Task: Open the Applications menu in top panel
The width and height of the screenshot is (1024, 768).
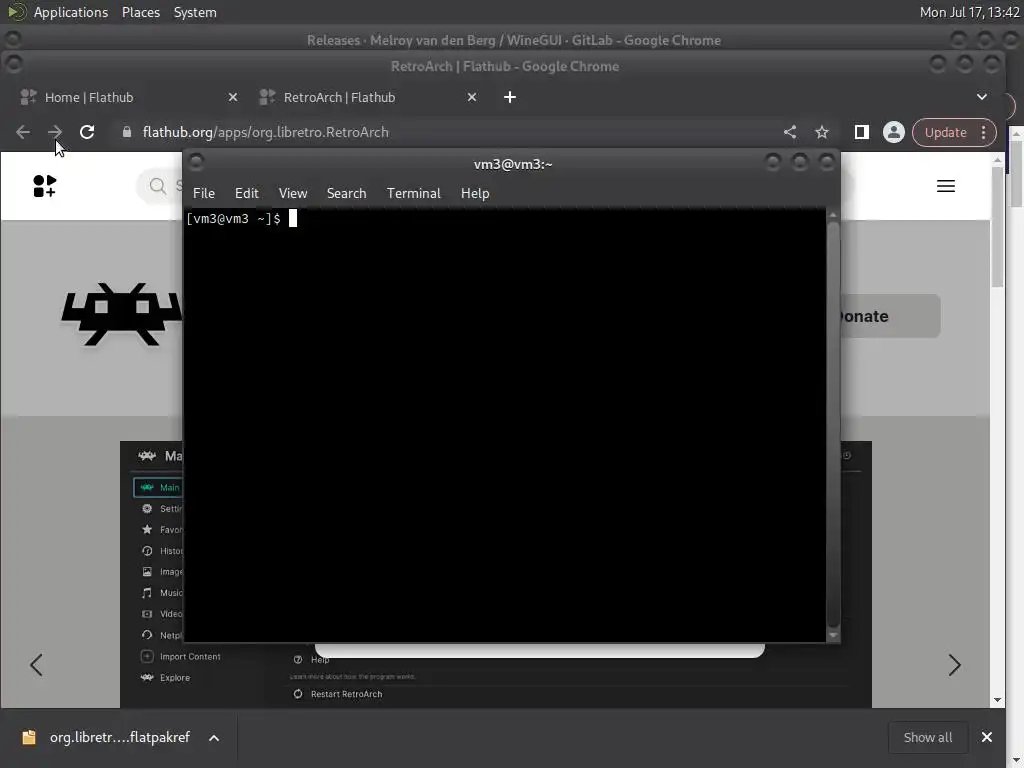Action: coord(71,12)
